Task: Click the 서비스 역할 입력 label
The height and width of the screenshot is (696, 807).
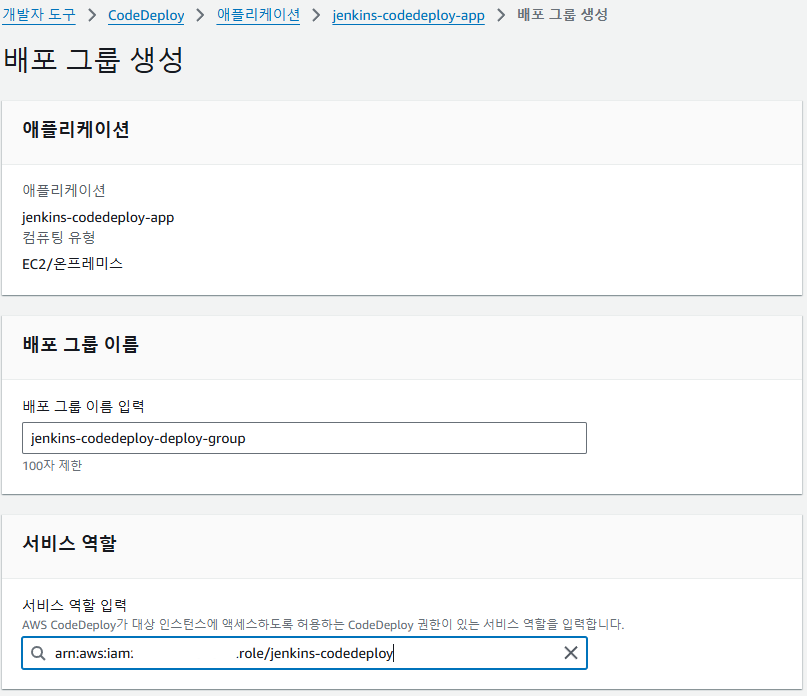Action: pyautogui.click(x=74, y=605)
